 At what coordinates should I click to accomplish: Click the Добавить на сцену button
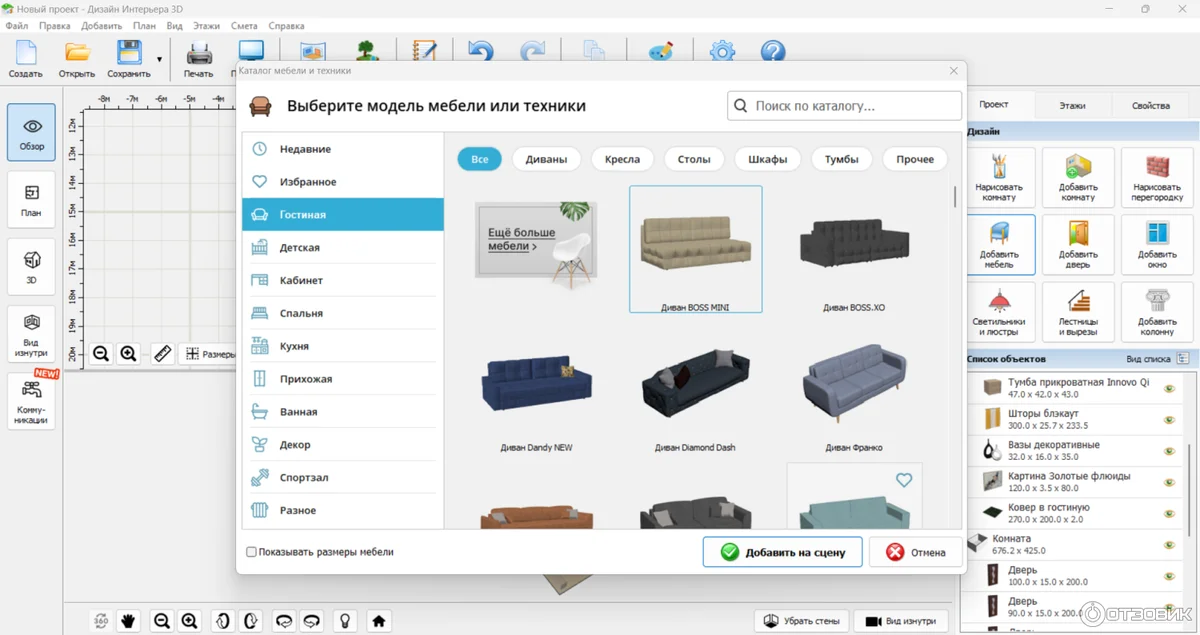click(x=783, y=552)
